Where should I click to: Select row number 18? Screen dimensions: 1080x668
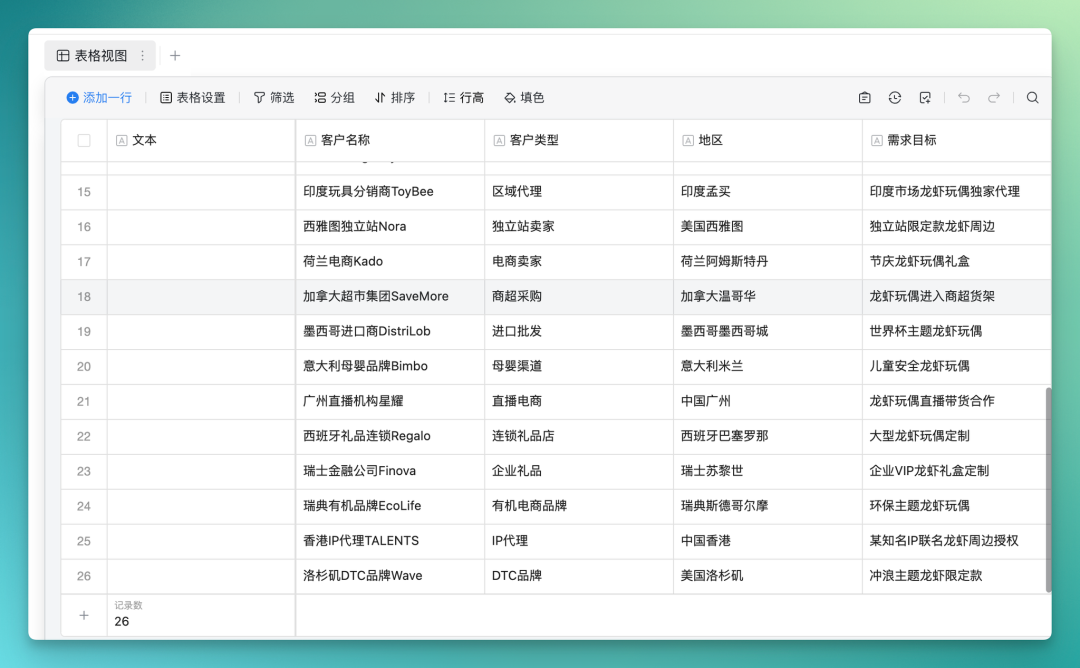click(84, 297)
